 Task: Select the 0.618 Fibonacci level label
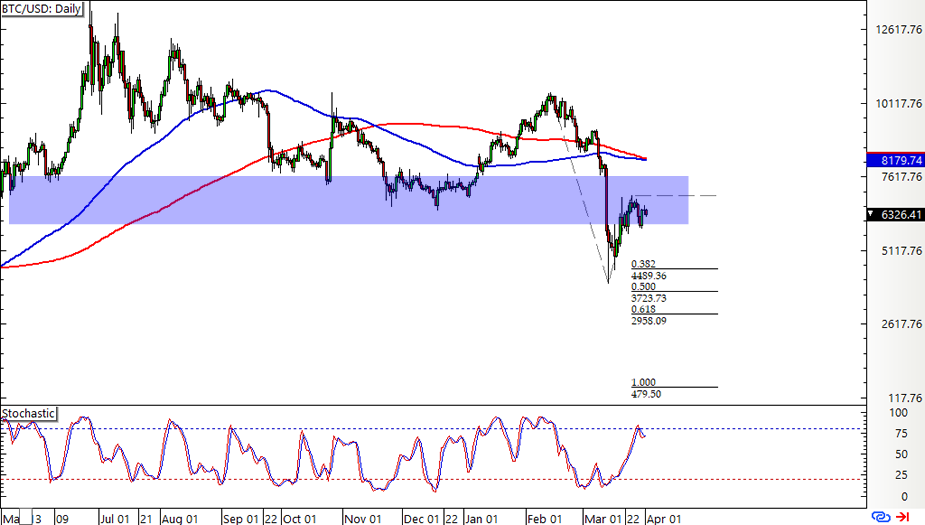[643, 309]
